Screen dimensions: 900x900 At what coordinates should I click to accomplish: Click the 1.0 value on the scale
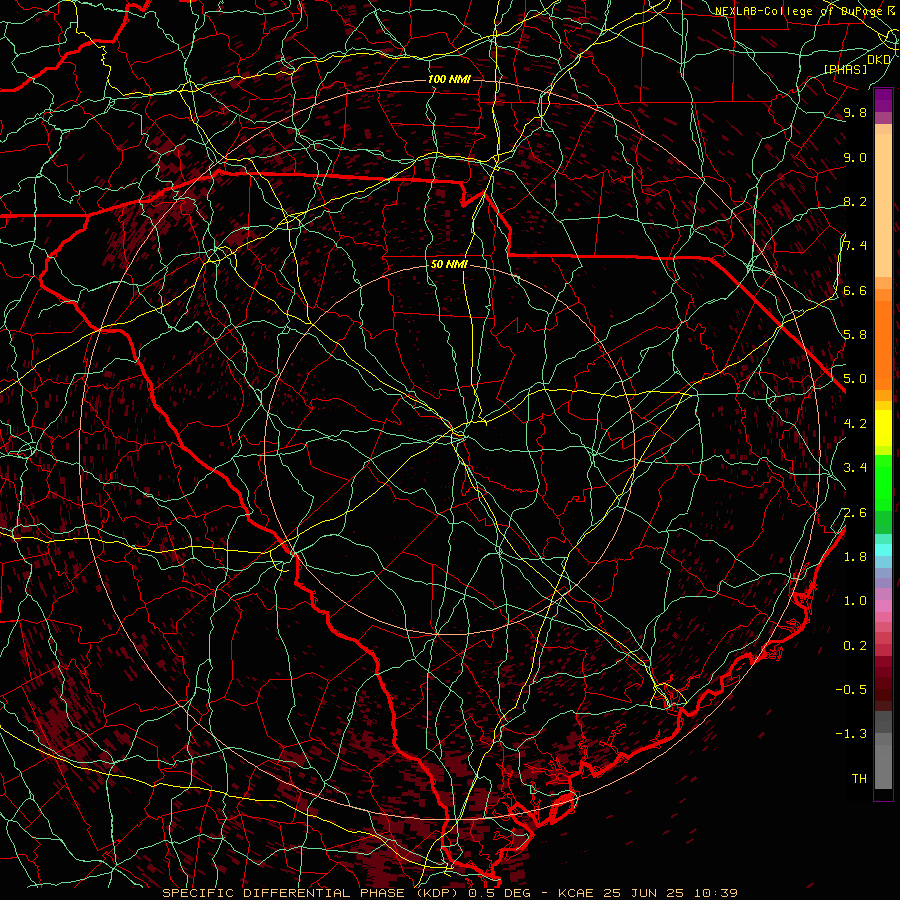tap(855, 601)
